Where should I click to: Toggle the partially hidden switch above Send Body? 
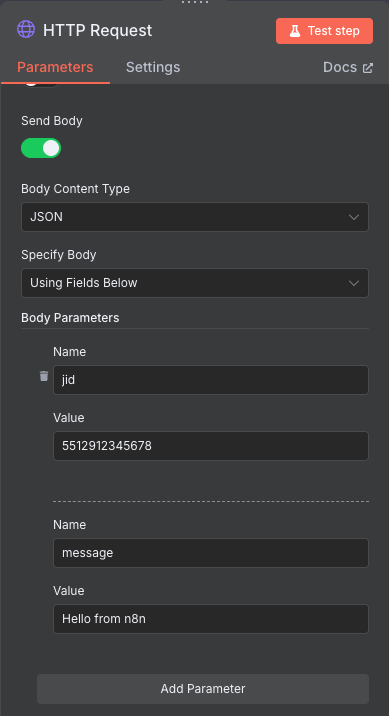click(x=41, y=85)
